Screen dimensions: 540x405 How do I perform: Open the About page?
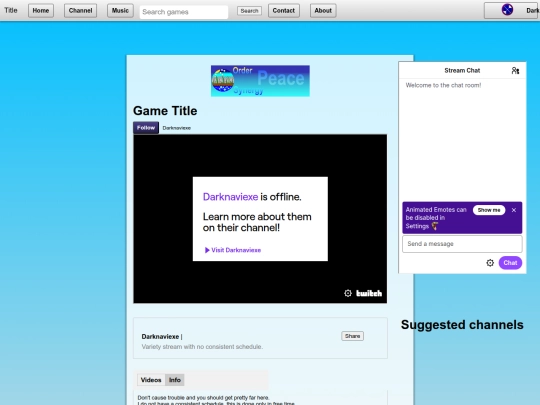(323, 11)
